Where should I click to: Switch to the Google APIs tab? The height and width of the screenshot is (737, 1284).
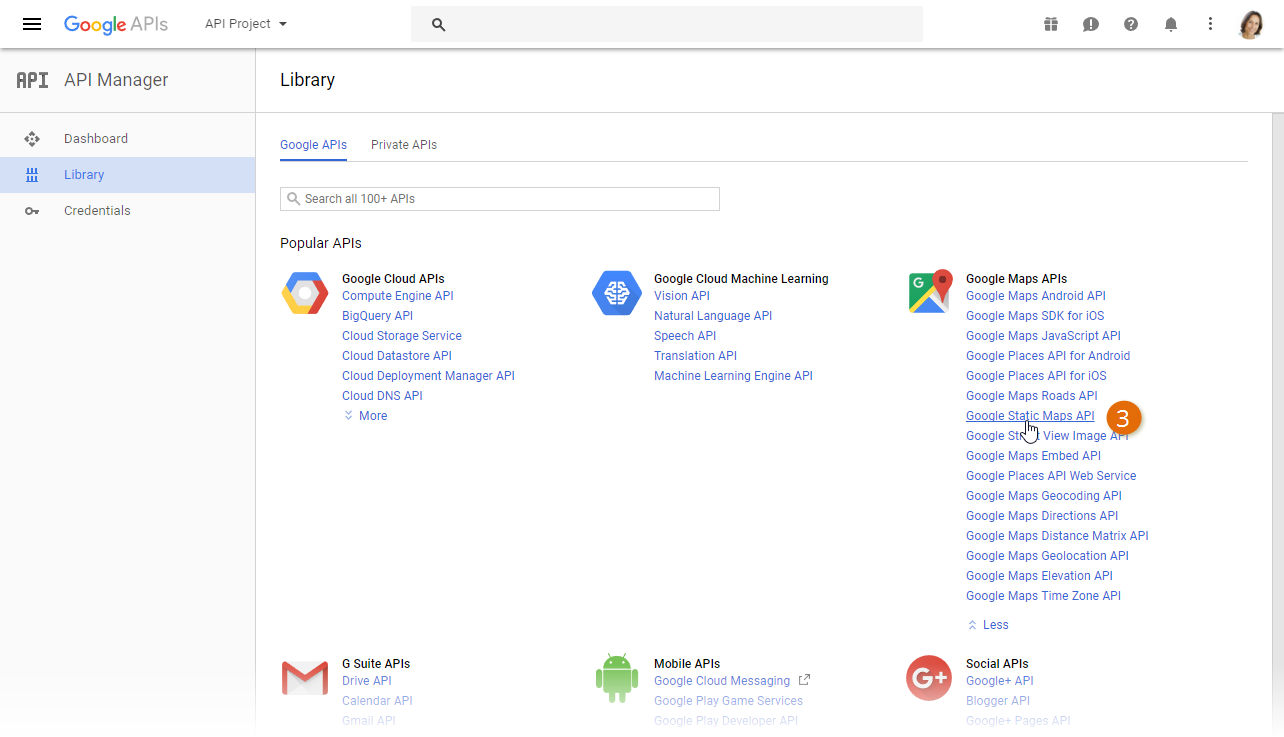[x=313, y=145]
